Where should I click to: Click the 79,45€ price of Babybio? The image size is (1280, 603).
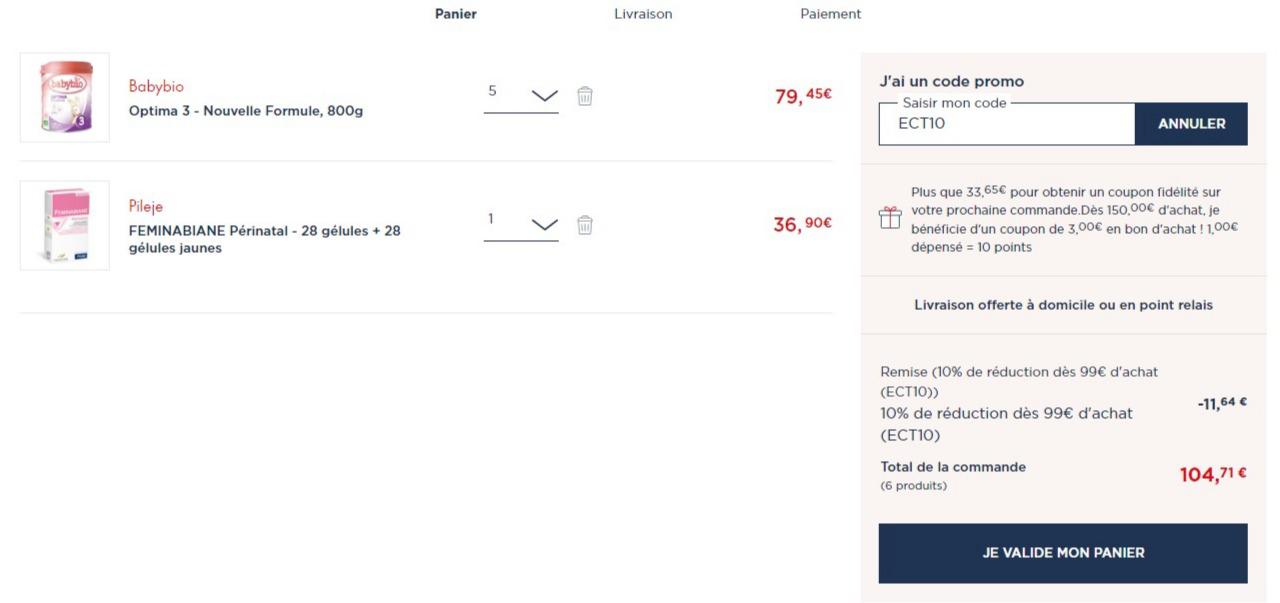pyautogui.click(x=803, y=96)
